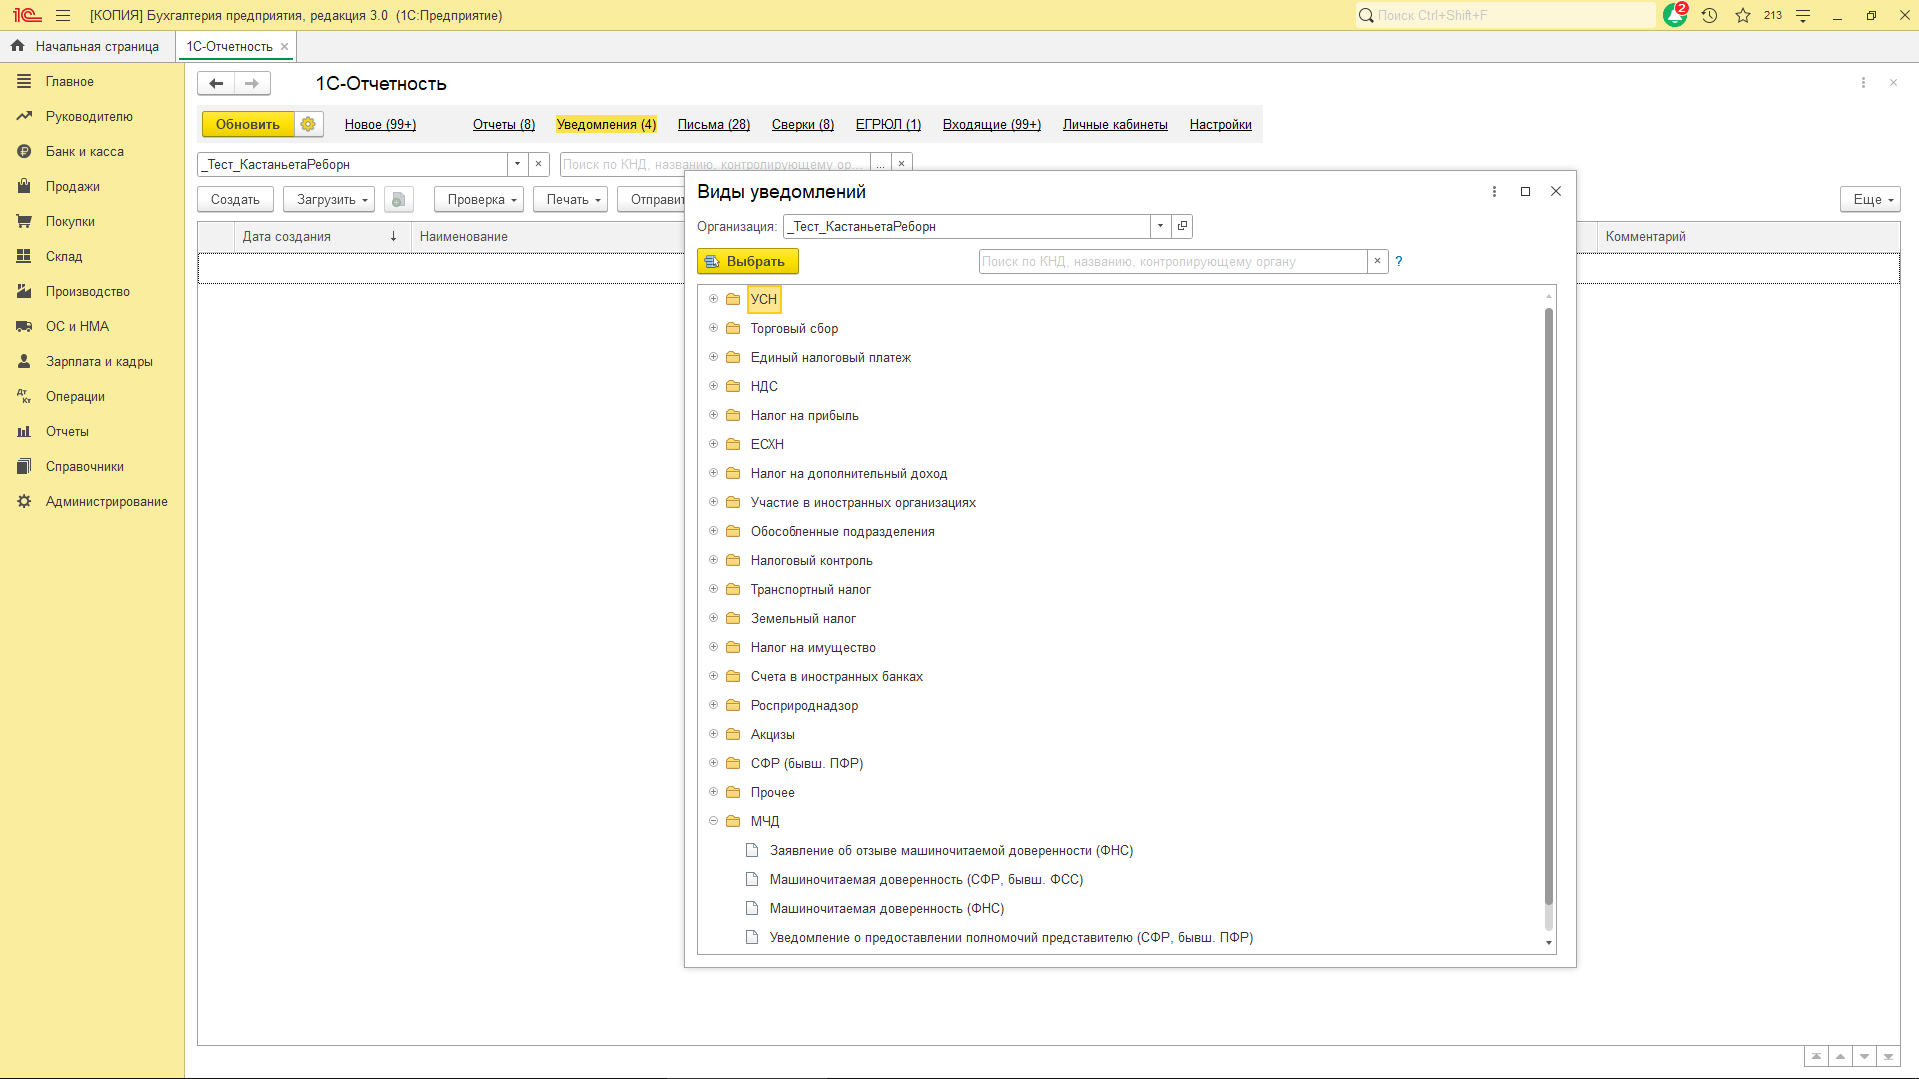
Task: Select Машиночитаемая доверенность (СФР, бывш. ФСС)
Action: (x=926, y=879)
